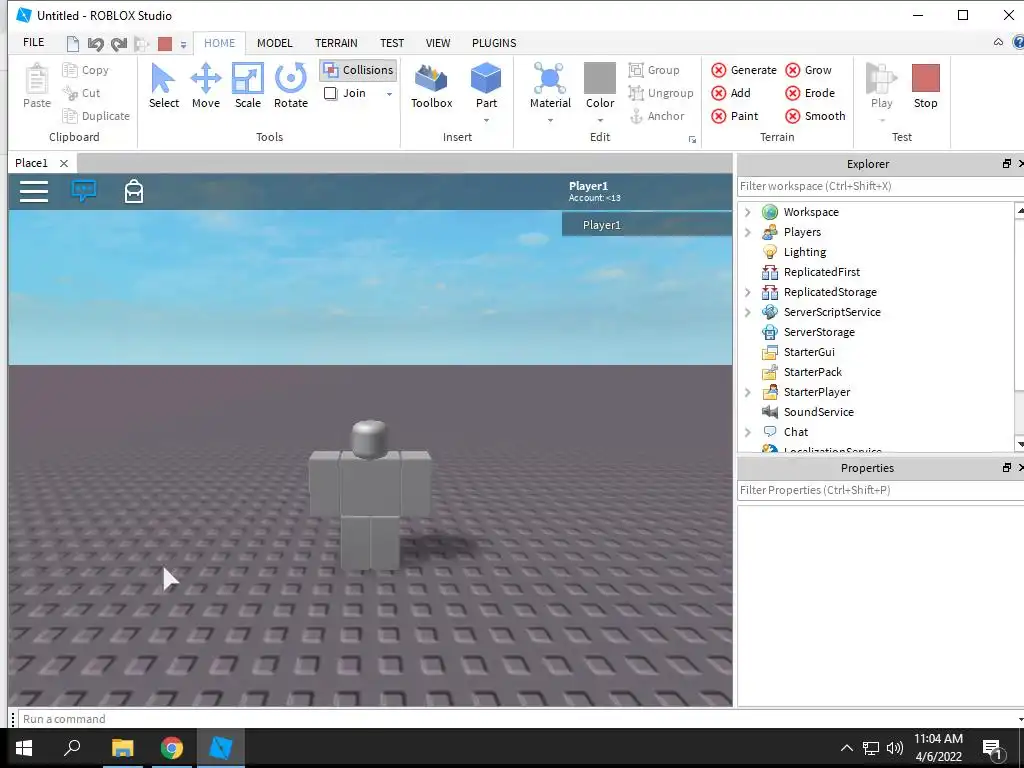Open the Part dropdown arrow
The height and width of the screenshot is (768, 1024).
click(487, 120)
